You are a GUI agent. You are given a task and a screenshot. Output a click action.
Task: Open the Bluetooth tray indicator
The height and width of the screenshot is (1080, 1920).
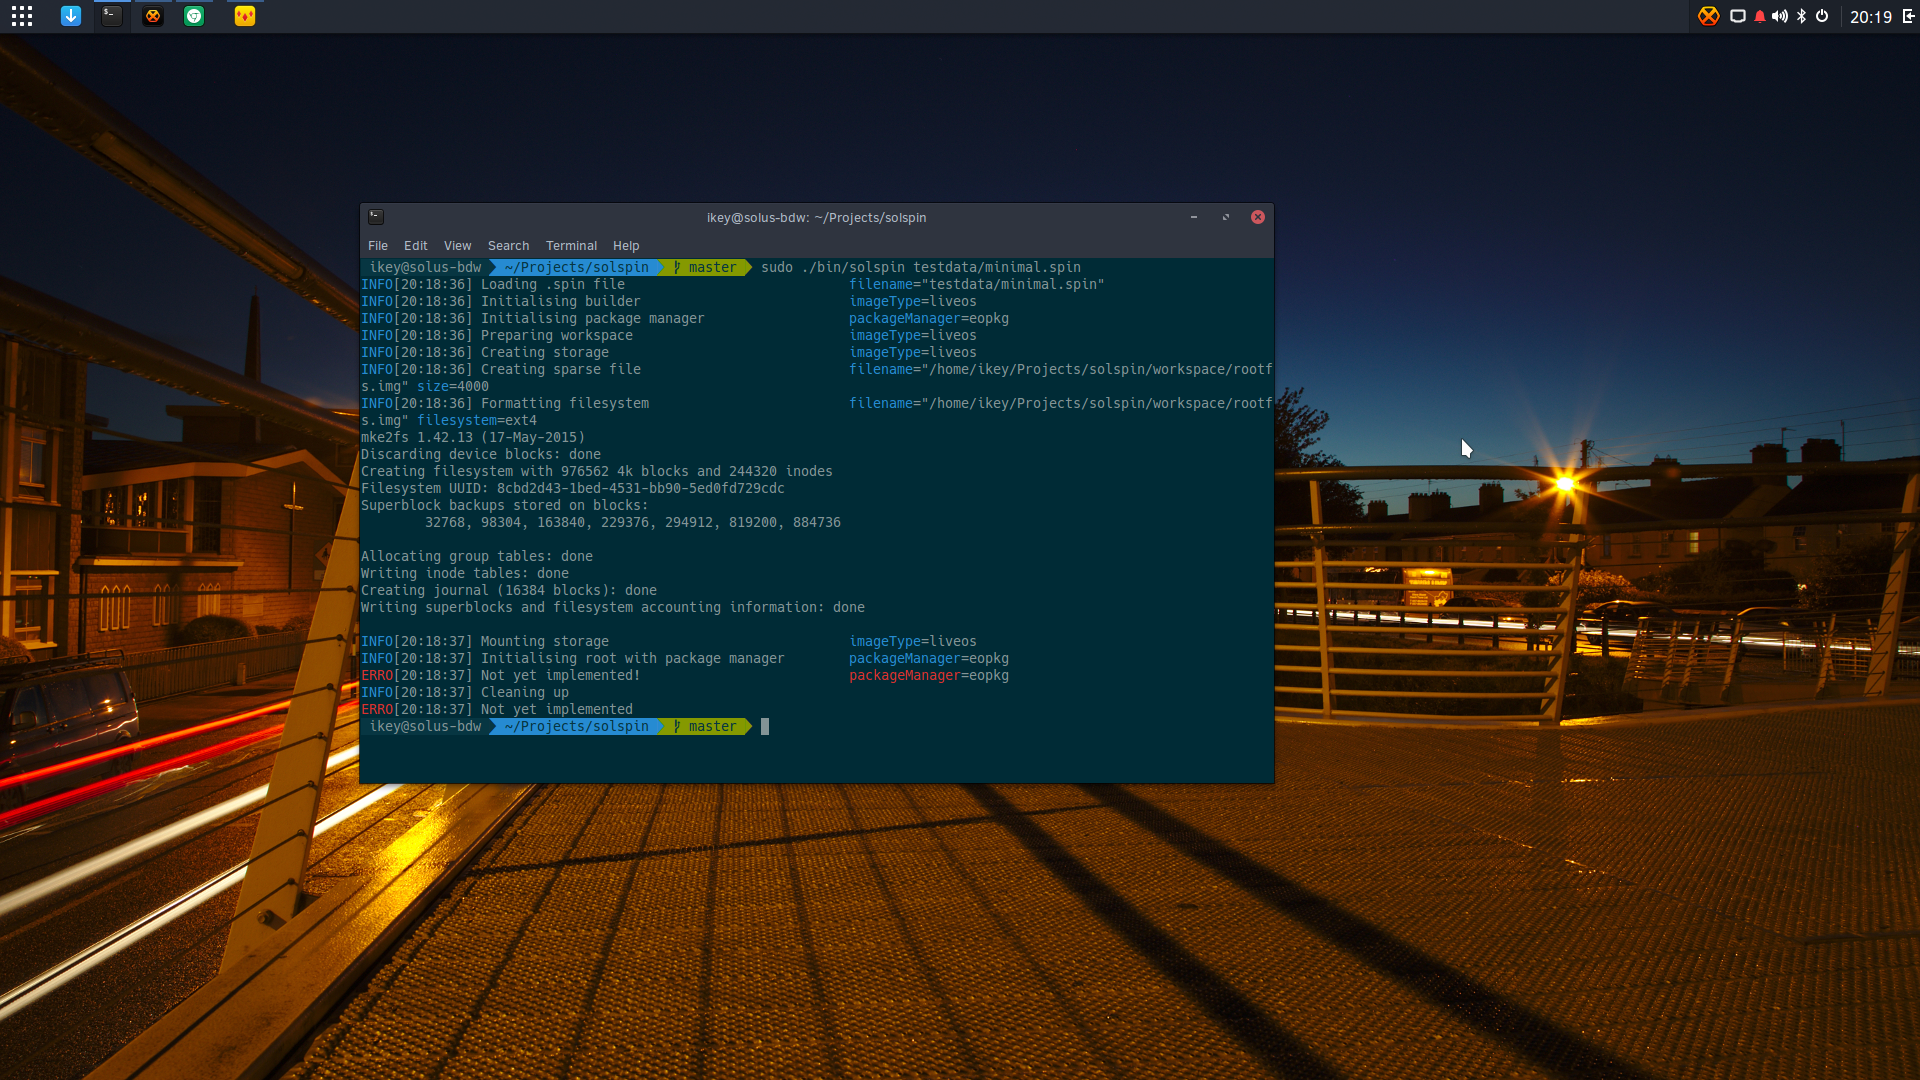(1802, 16)
